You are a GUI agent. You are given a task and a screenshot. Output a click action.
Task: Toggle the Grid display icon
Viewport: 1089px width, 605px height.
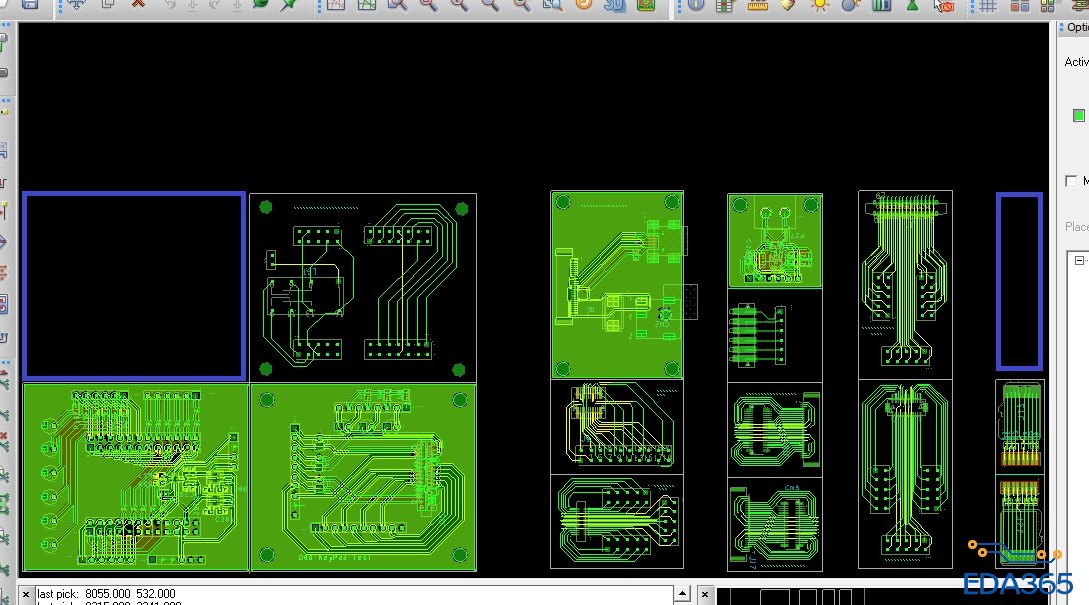(x=988, y=6)
